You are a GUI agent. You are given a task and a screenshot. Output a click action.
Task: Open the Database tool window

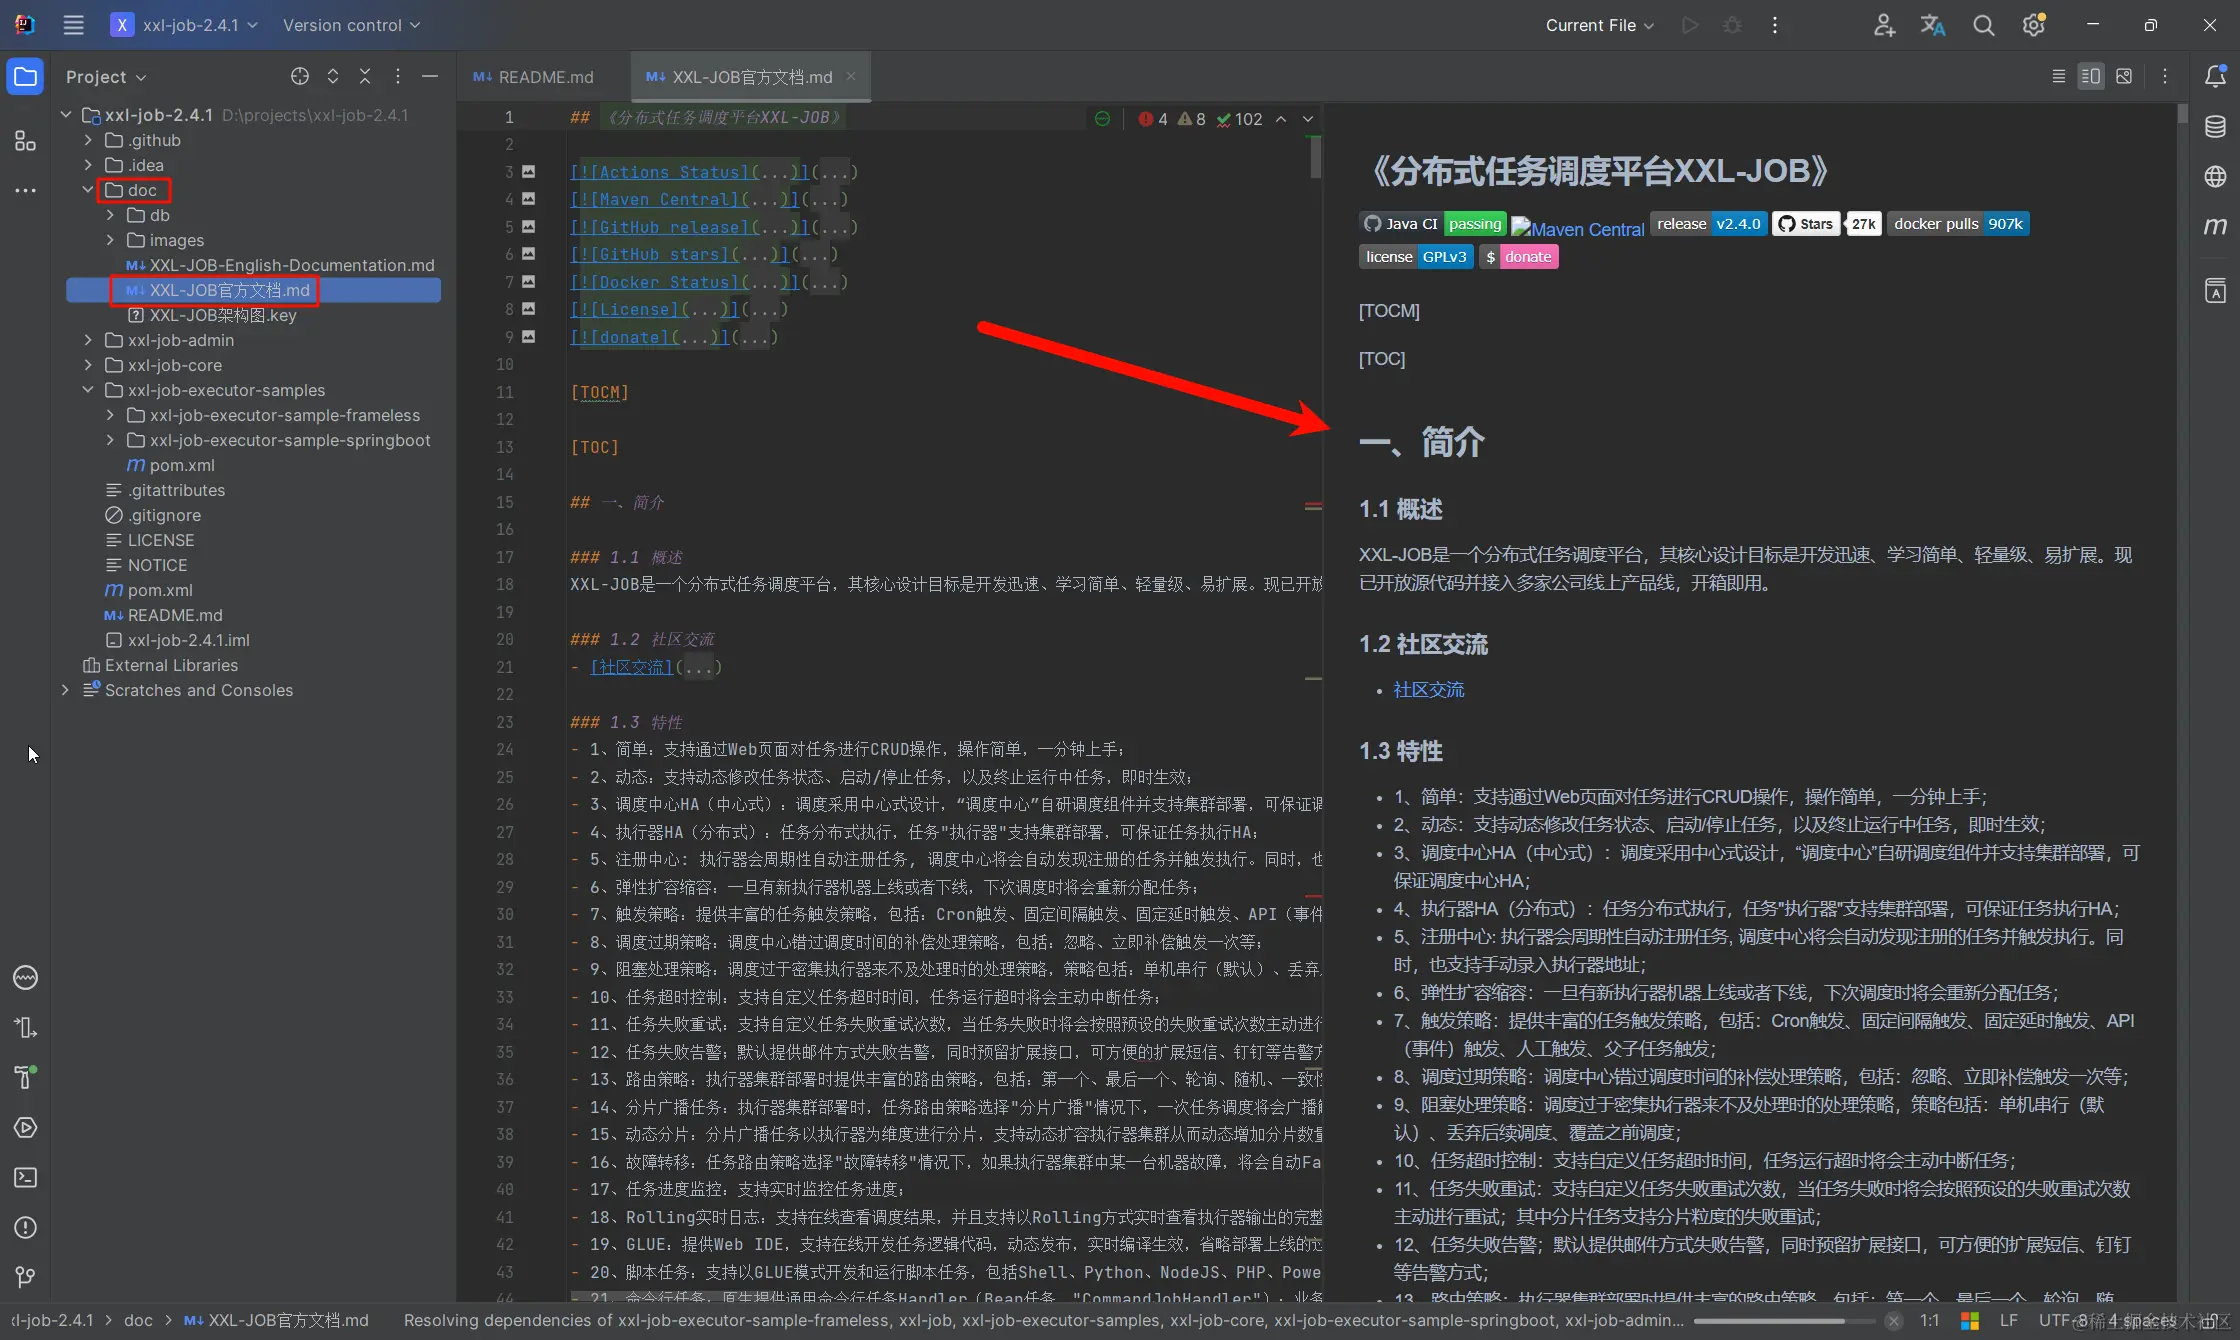tap(2215, 127)
